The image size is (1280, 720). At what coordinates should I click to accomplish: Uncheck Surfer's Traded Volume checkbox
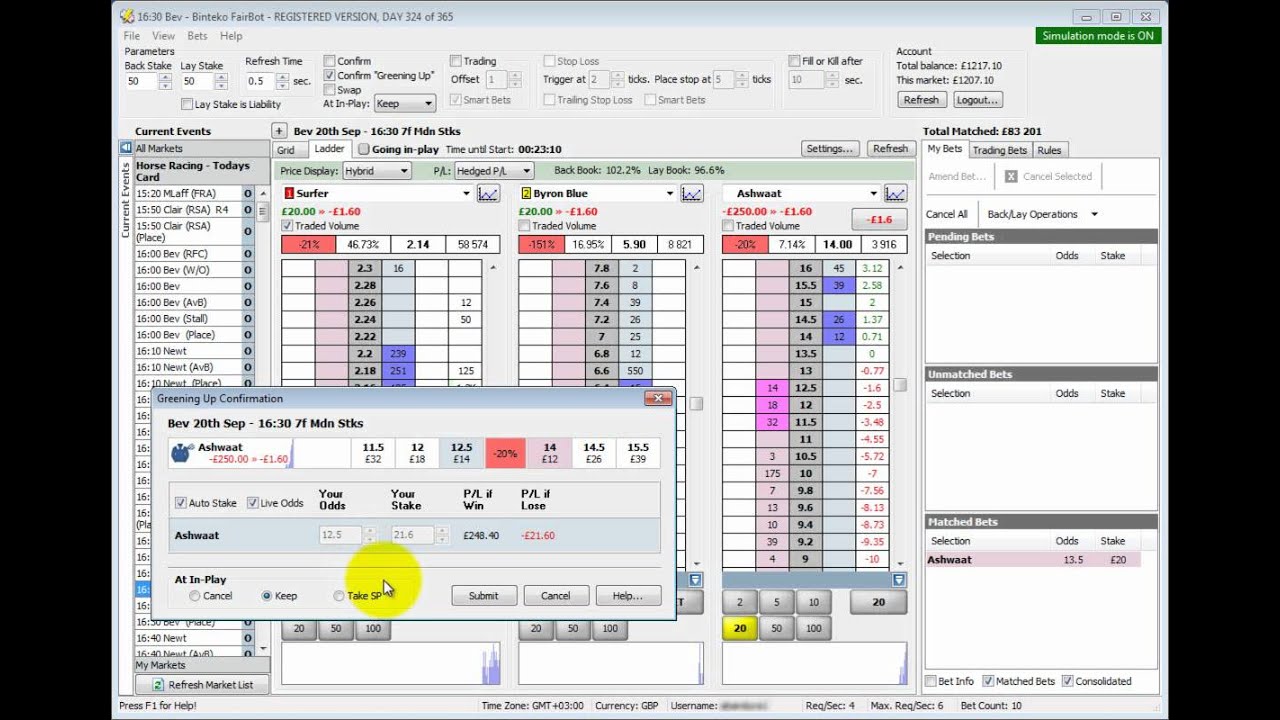click(288, 226)
